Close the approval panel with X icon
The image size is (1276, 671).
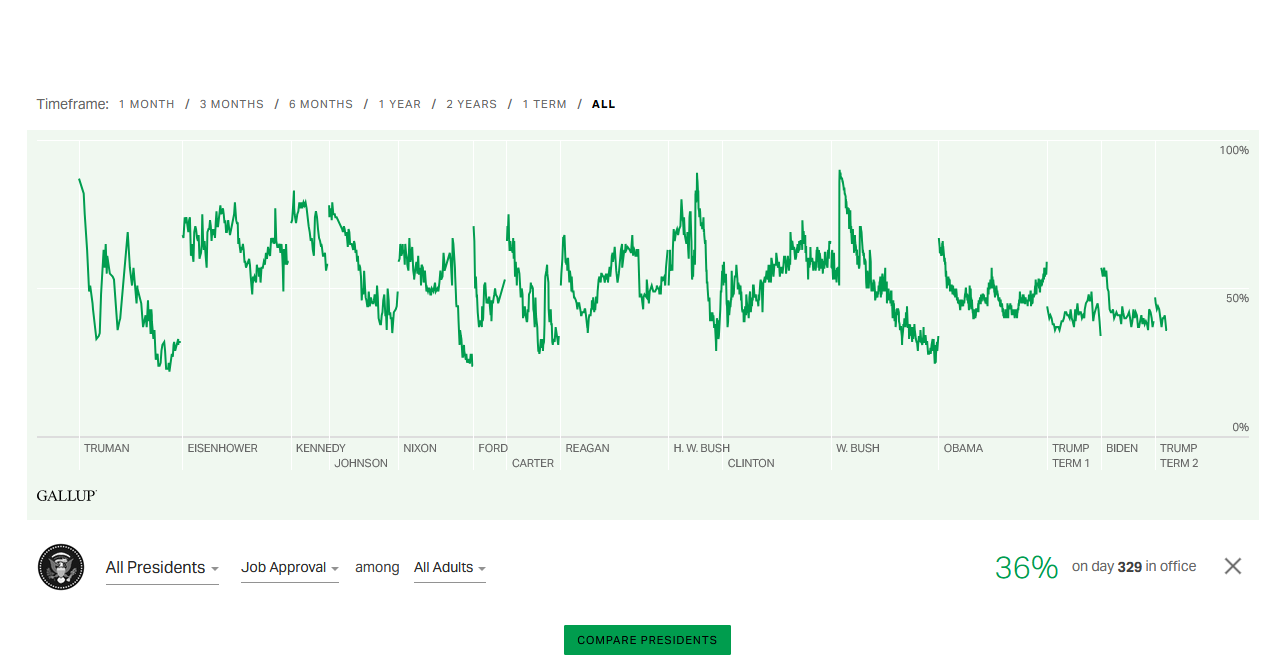coord(1232,566)
